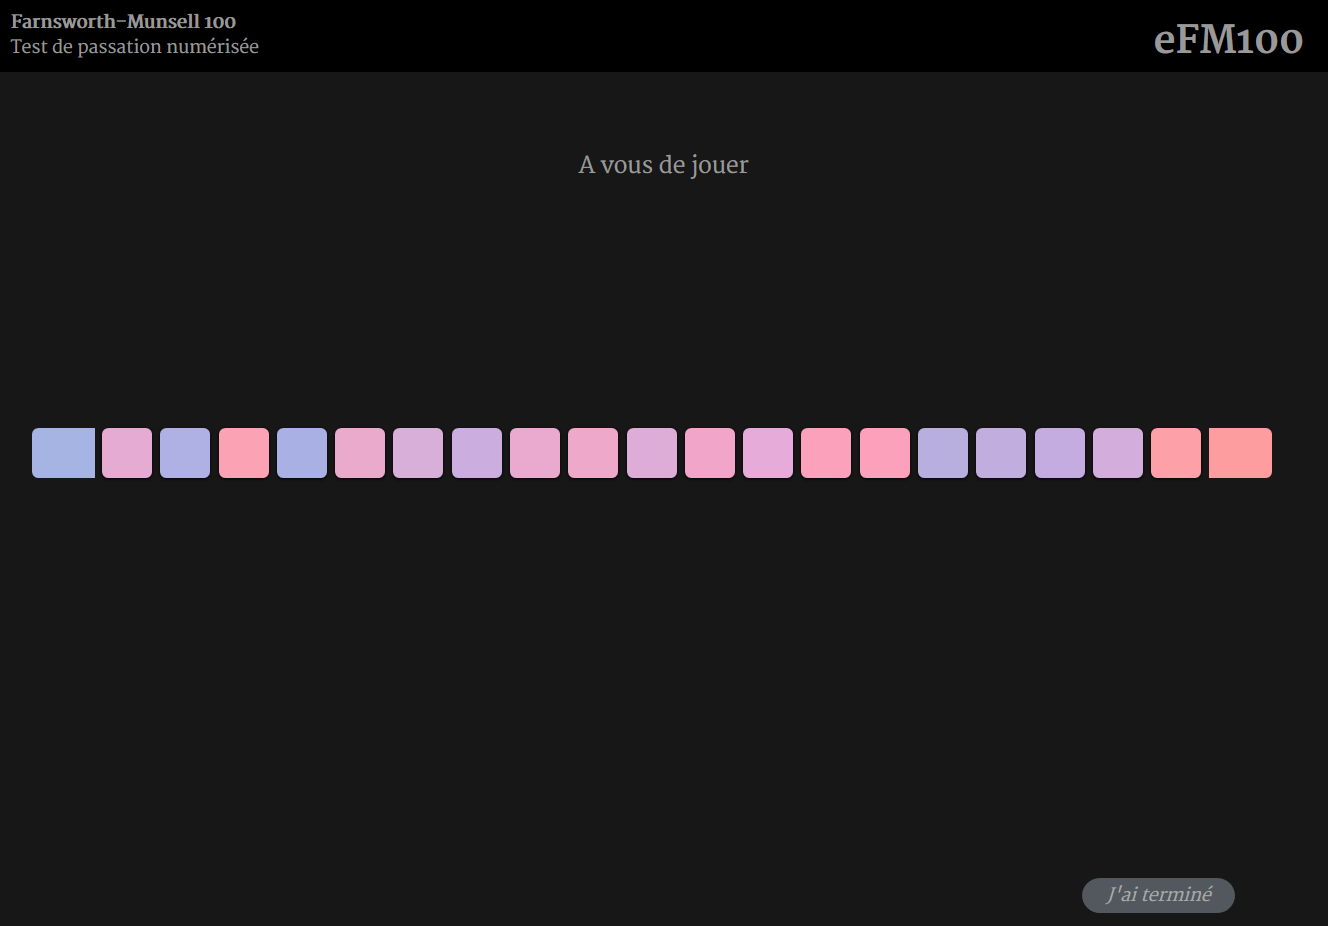Choose the ninth color tile from the left
Image resolution: width=1328 pixels, height=926 pixels.
coord(535,453)
